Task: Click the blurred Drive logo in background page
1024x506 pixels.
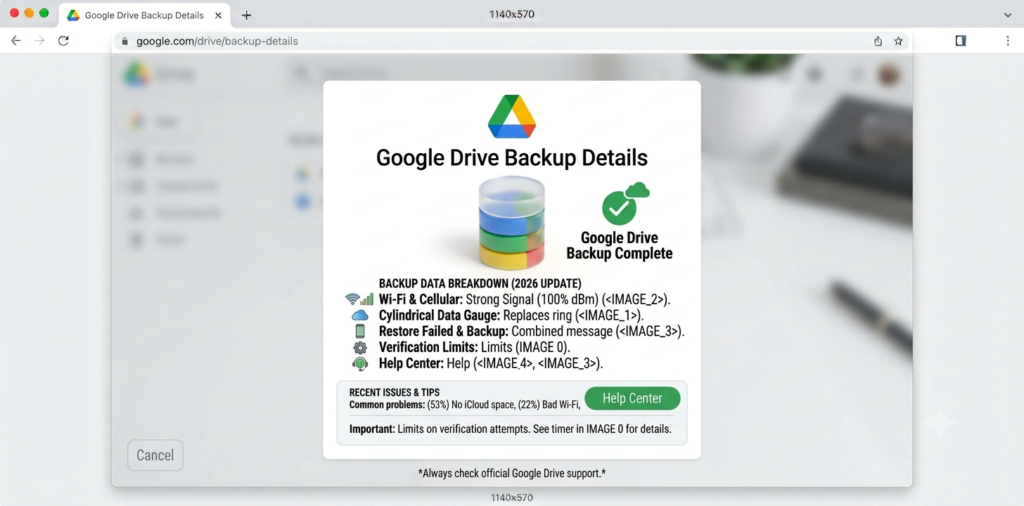Action: [136, 74]
